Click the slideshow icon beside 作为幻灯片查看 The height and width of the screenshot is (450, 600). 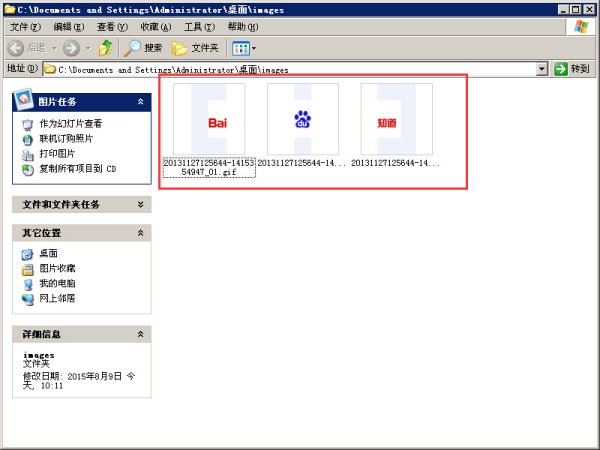(x=28, y=124)
